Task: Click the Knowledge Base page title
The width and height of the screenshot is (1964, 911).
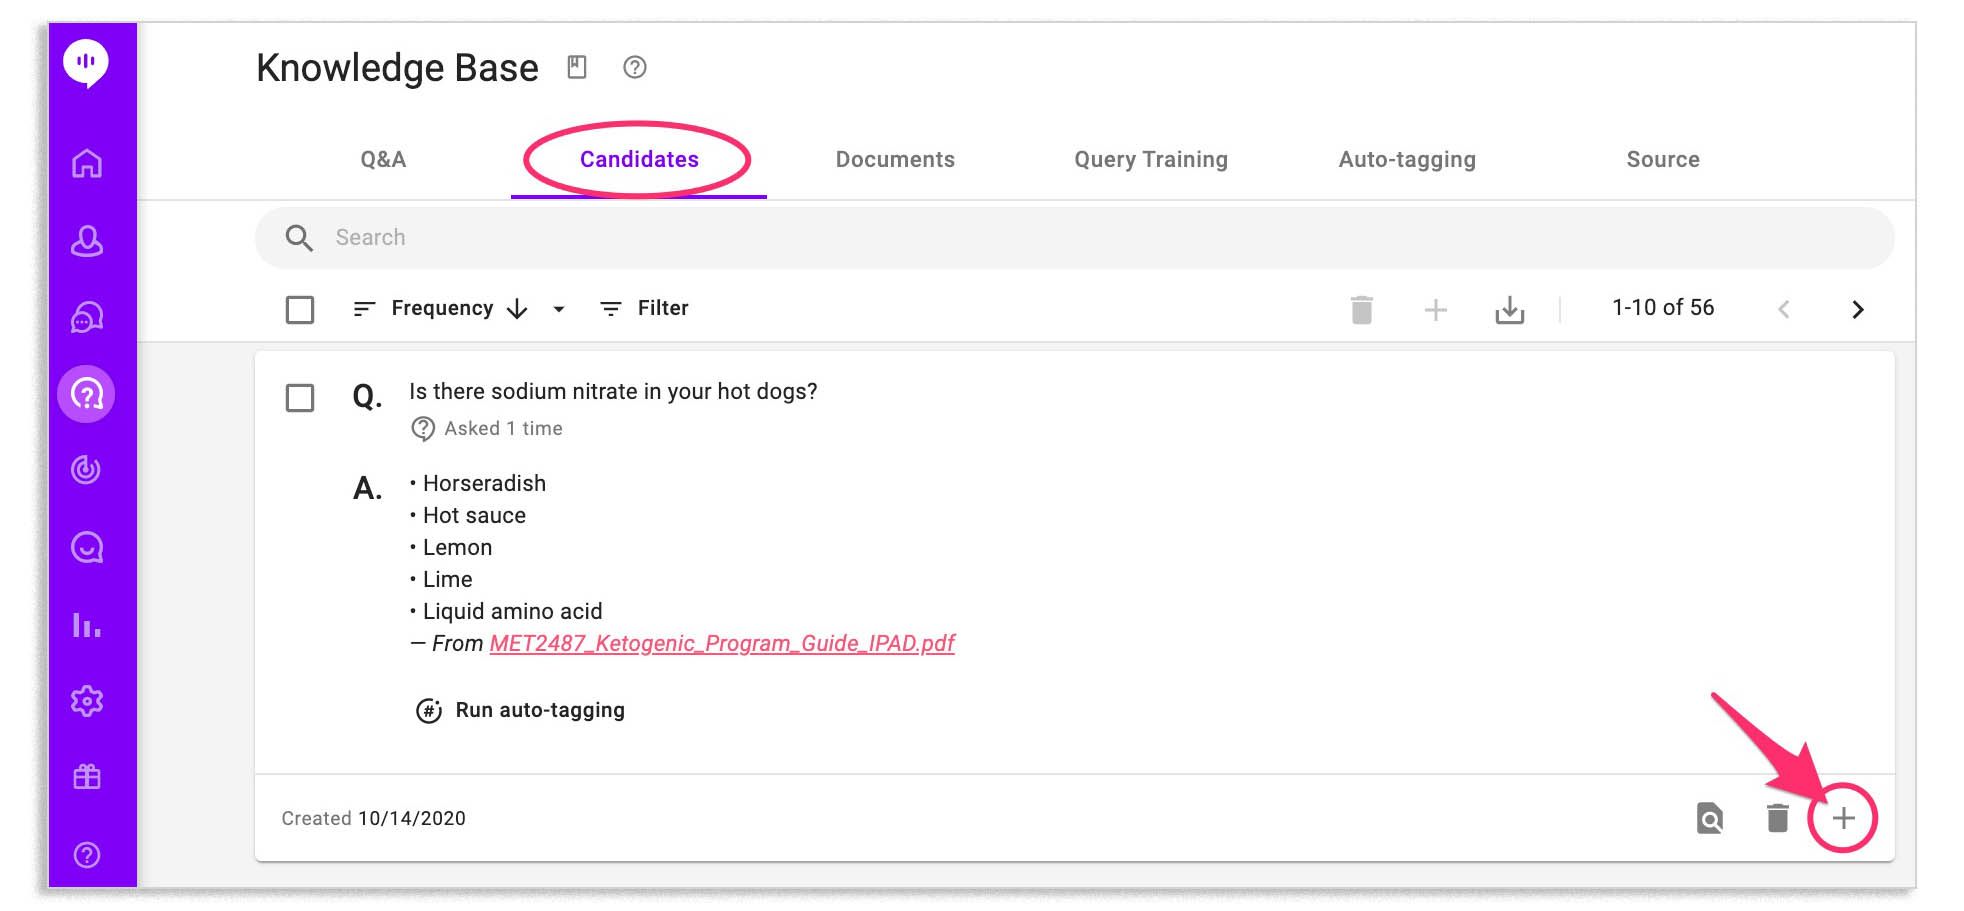Action: pos(397,68)
